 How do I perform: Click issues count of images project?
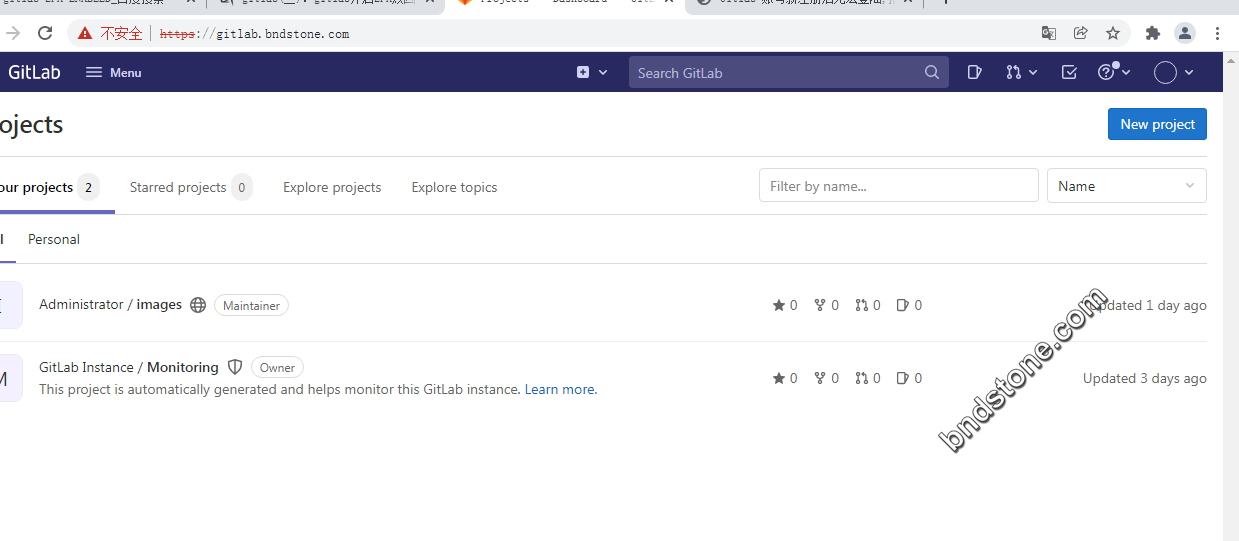[x=909, y=305]
